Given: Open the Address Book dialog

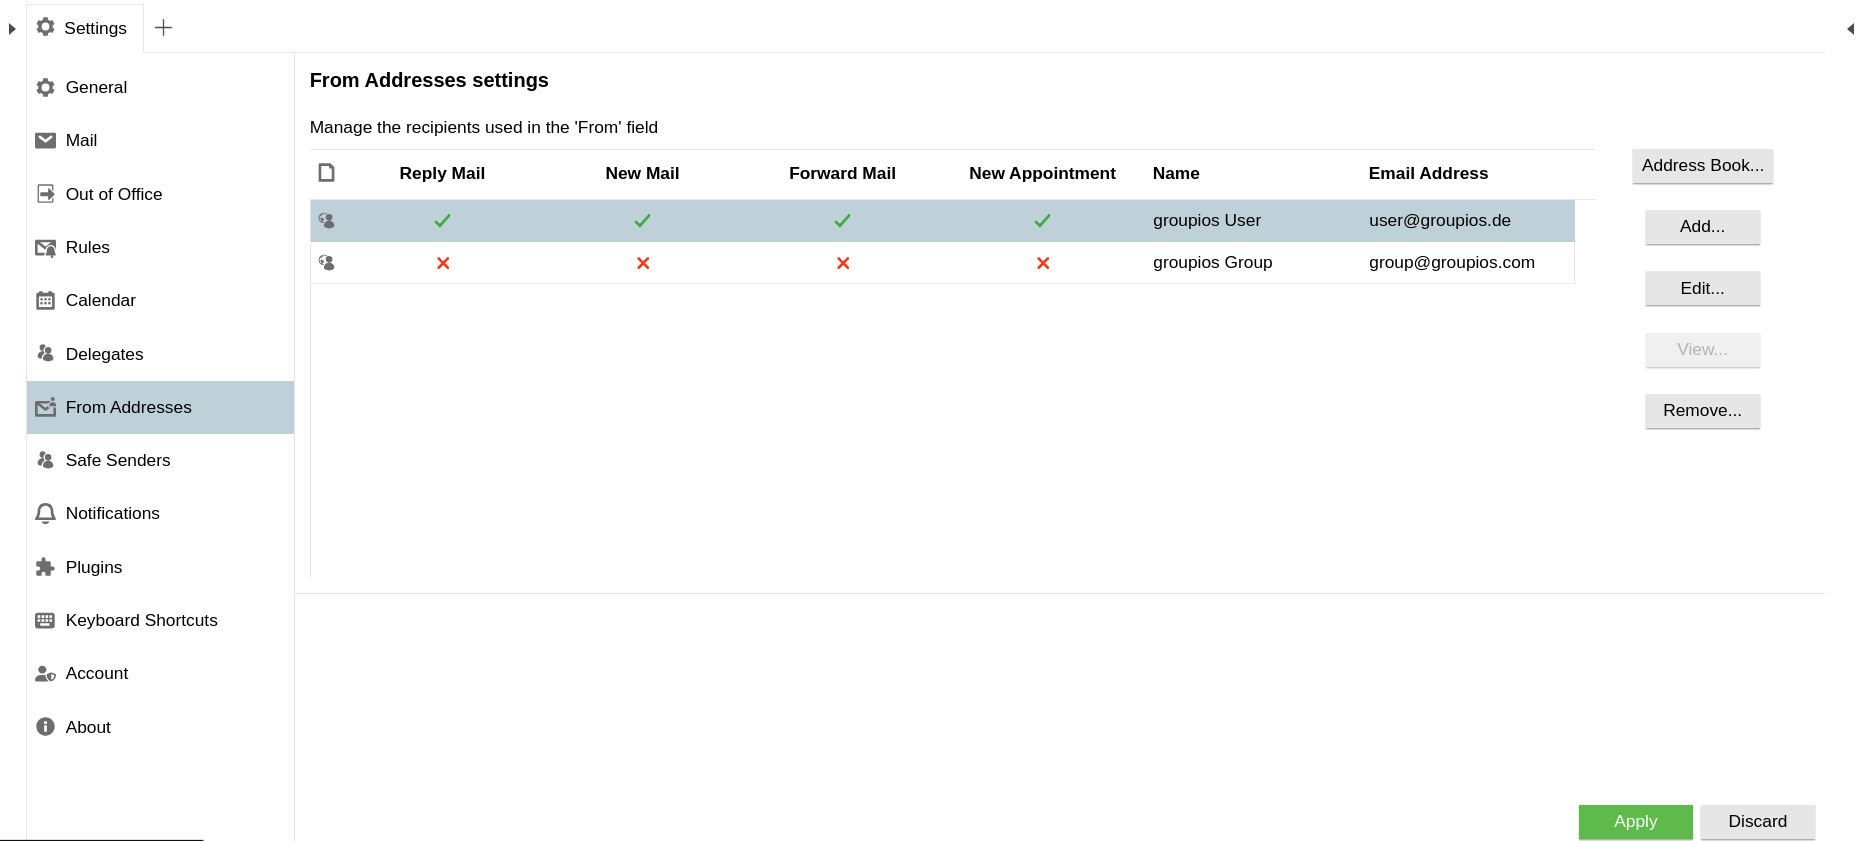Looking at the screenshot, I should 1702,166.
